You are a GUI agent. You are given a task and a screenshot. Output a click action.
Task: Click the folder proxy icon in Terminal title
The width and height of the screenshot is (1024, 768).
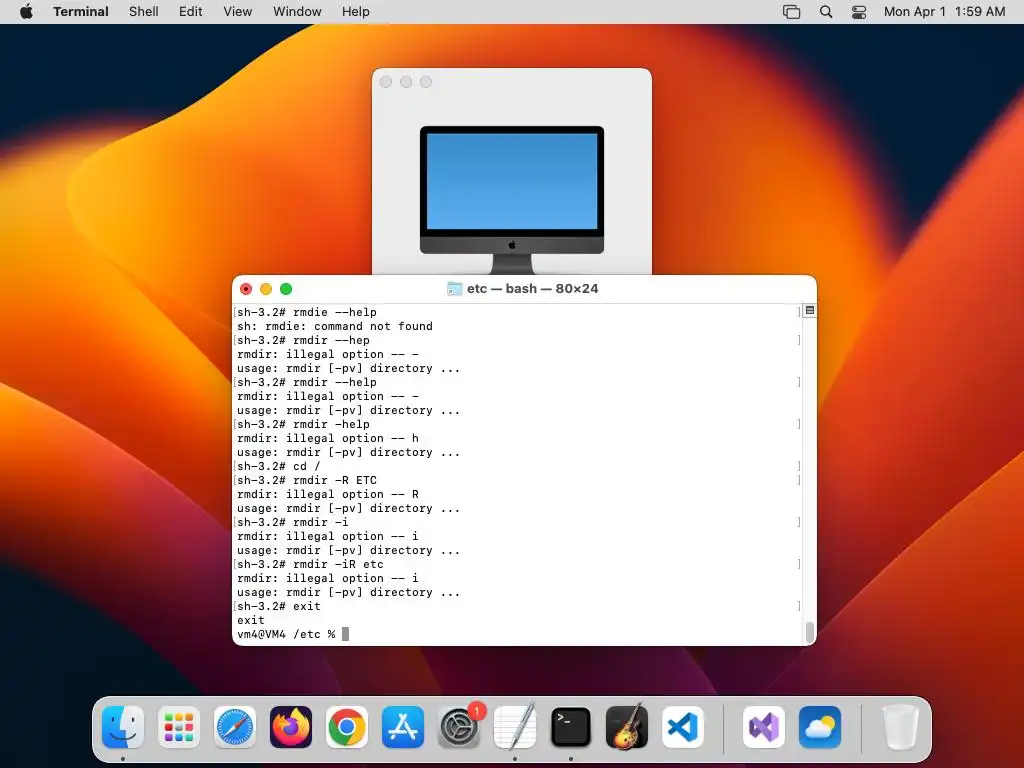[455, 289]
